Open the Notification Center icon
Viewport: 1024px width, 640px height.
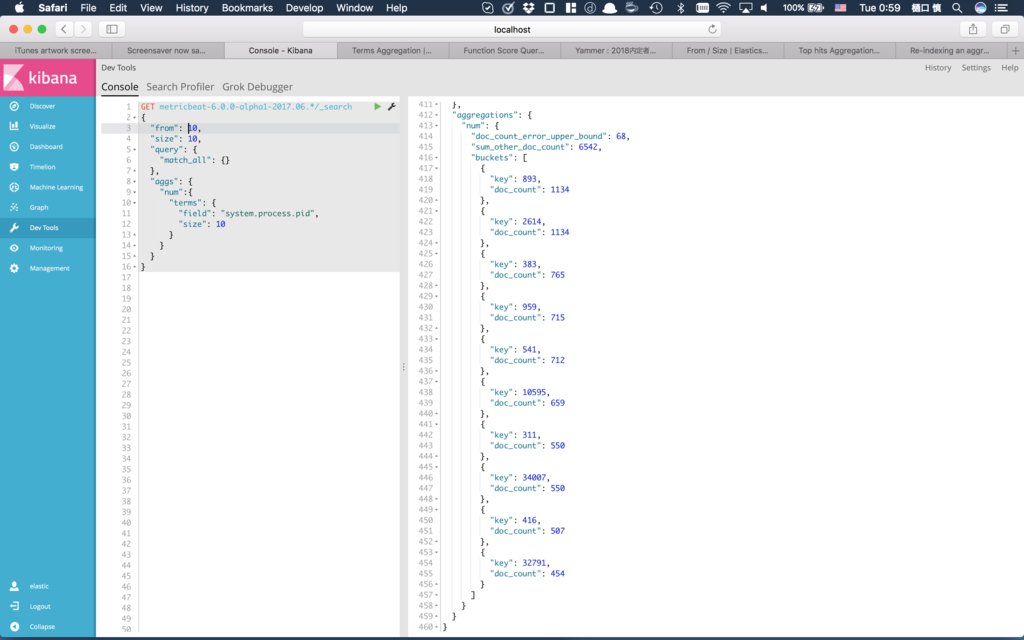[1001, 8]
